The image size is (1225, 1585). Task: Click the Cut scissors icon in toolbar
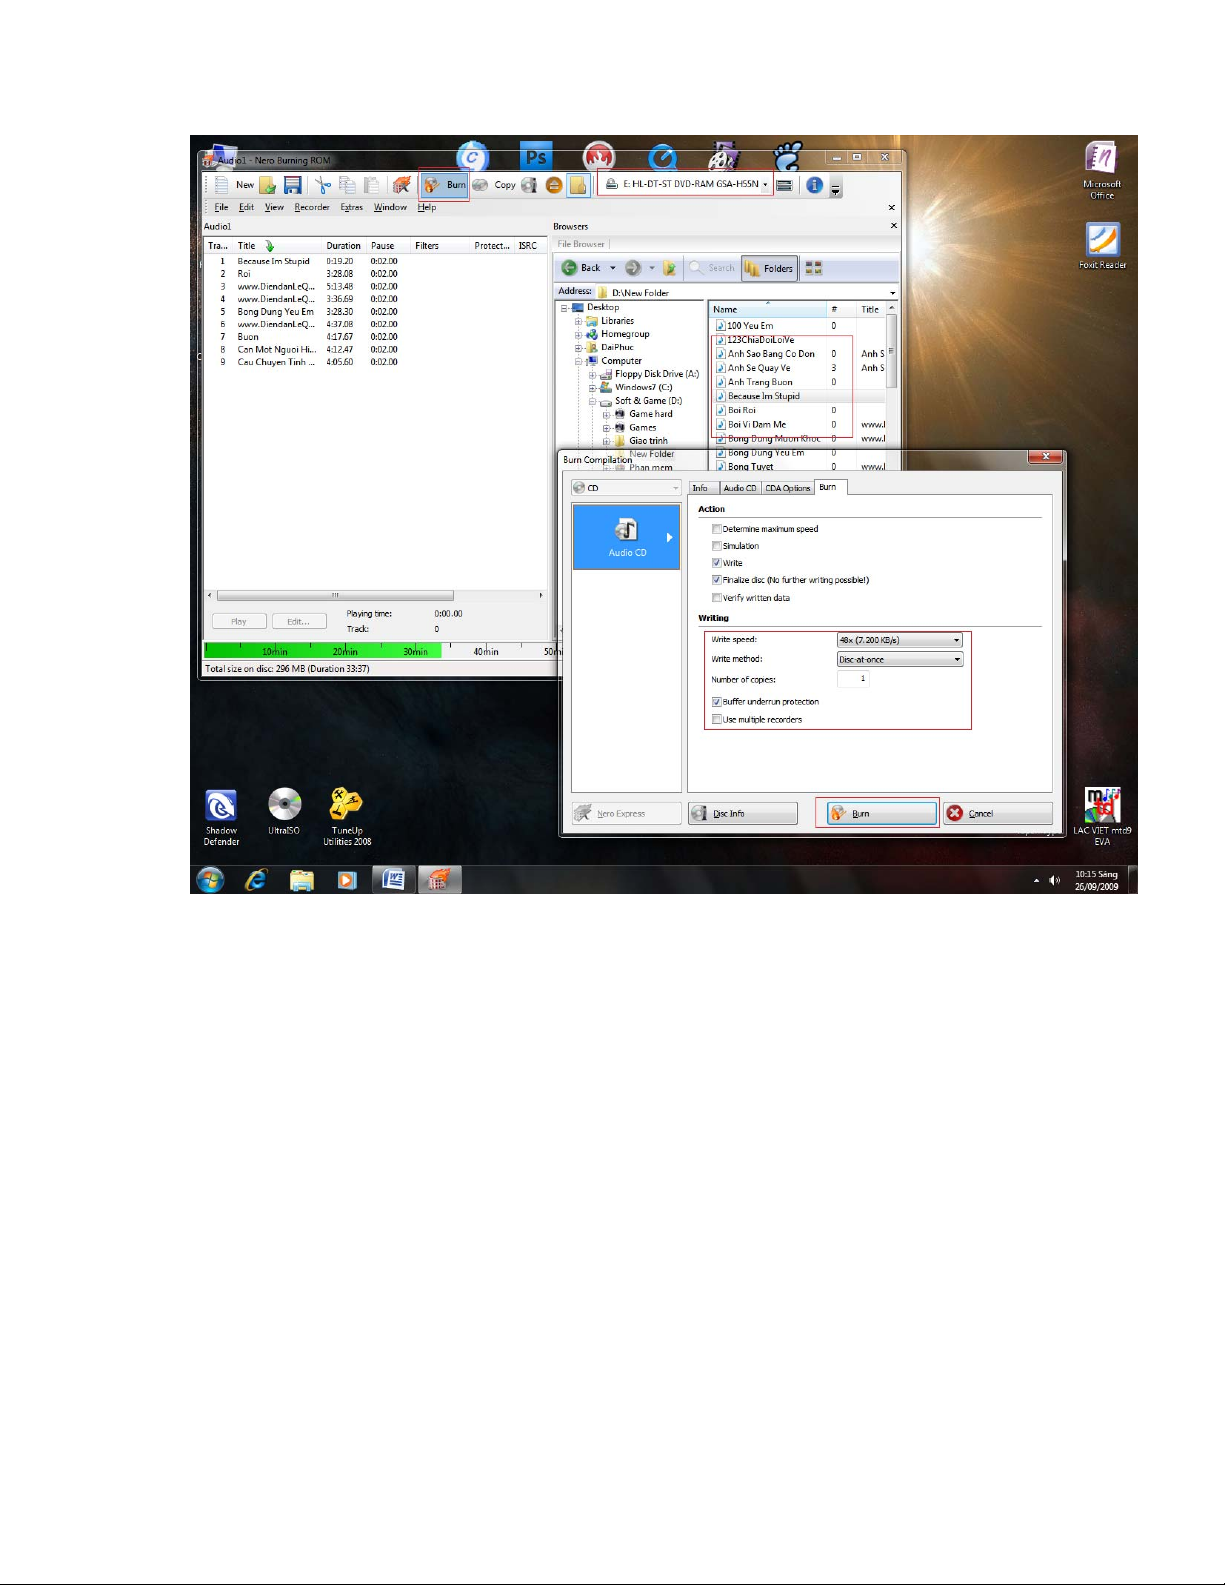pos(322,185)
